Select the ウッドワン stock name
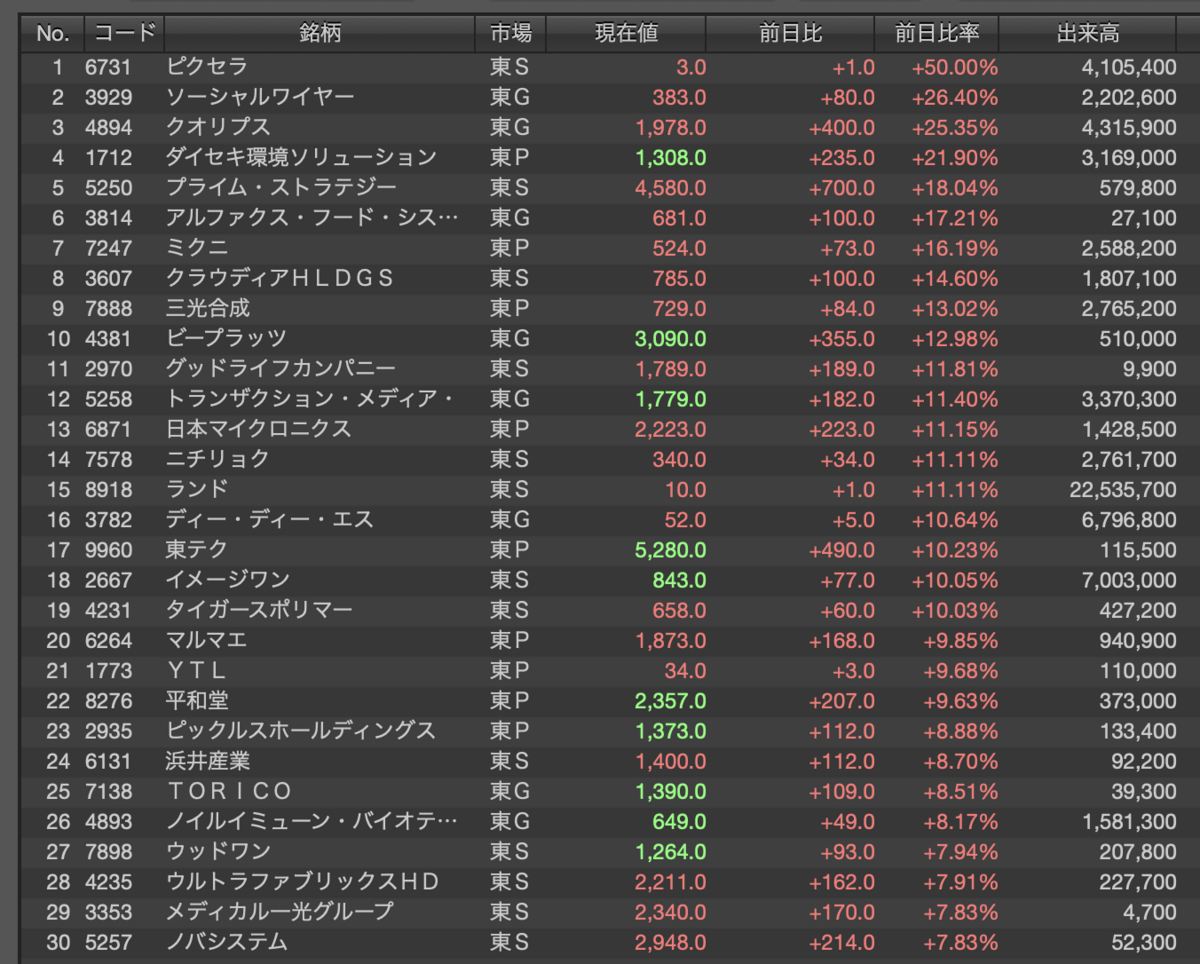 click(218, 851)
